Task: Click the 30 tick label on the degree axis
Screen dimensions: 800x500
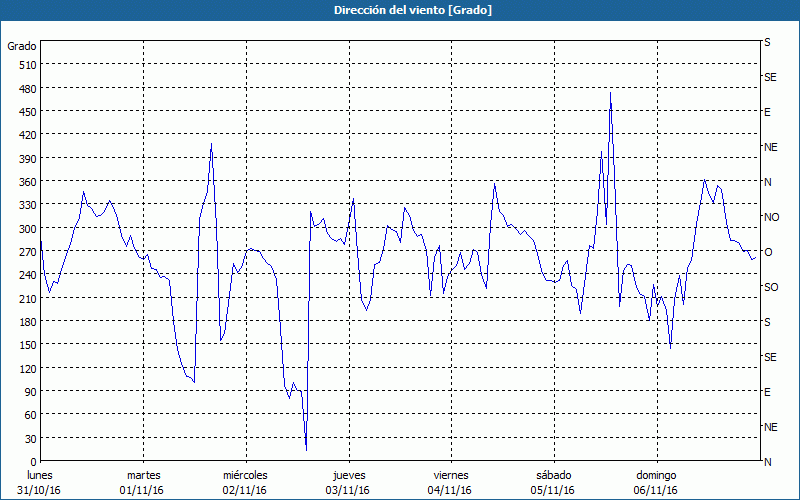Action: [30, 438]
